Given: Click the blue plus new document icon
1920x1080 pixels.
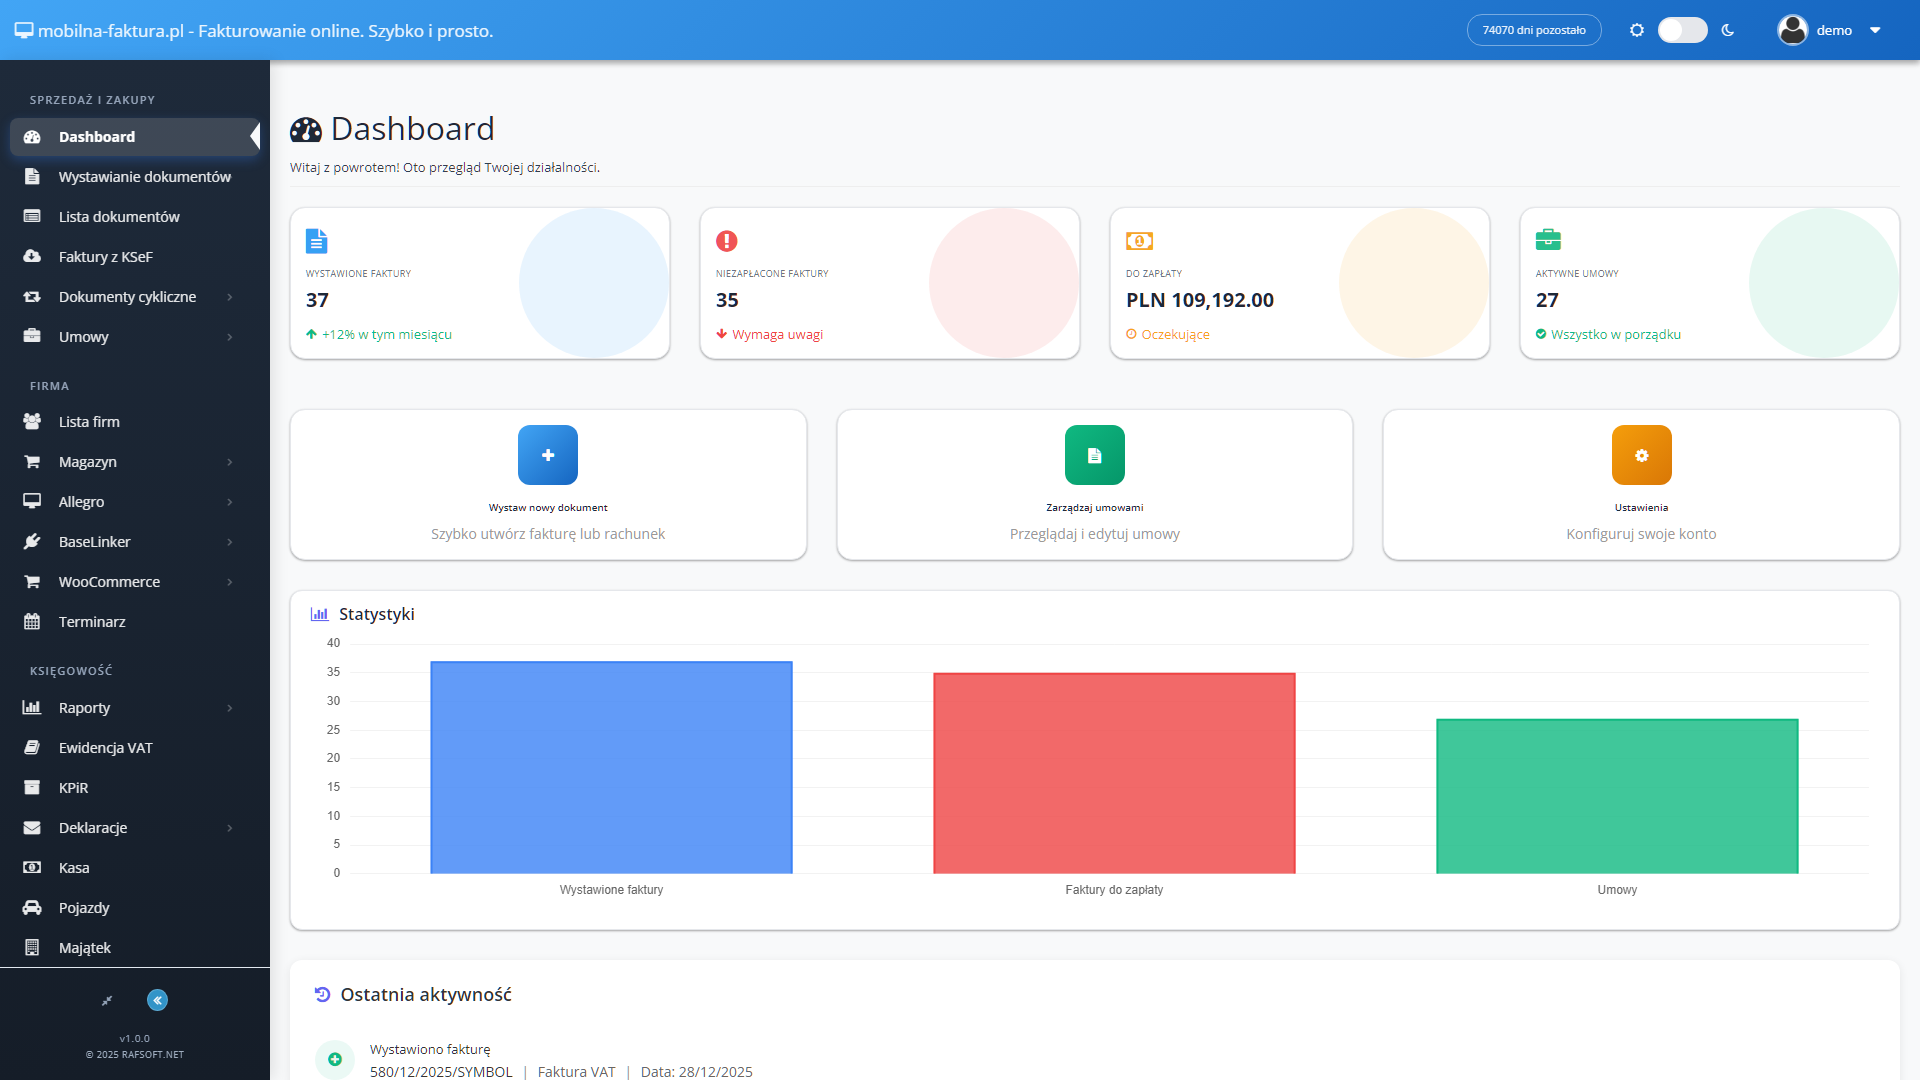Looking at the screenshot, I should pos(547,455).
